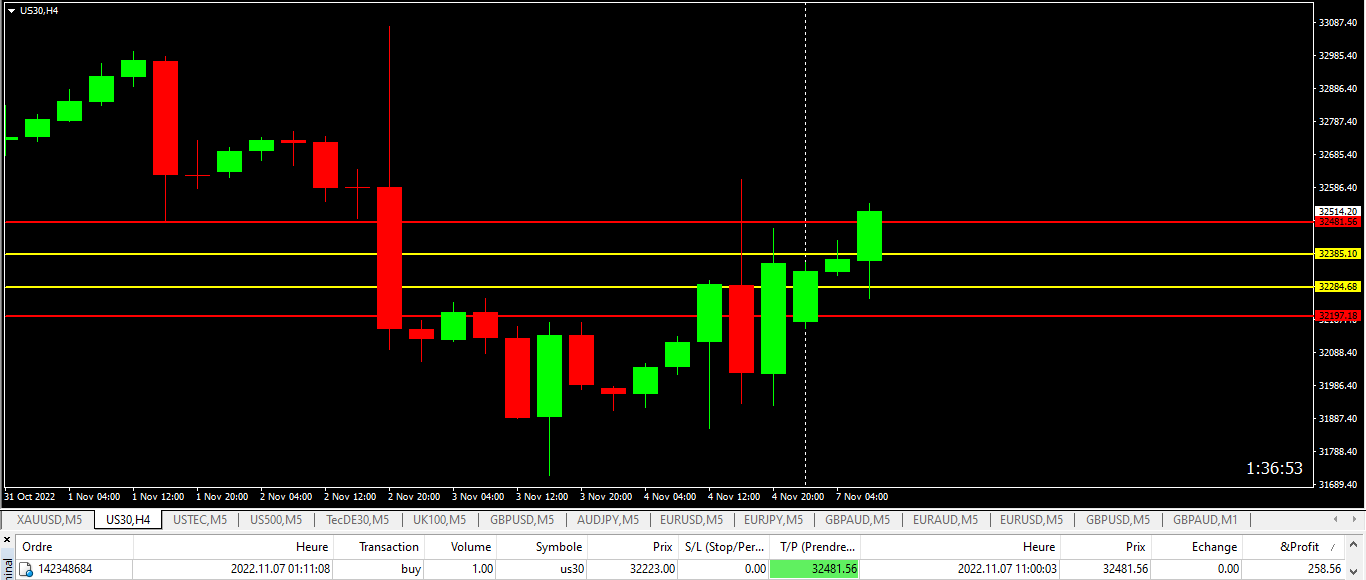Click the 1.00 volume cell
Viewport: 1366px width, 580px height.
point(481,569)
